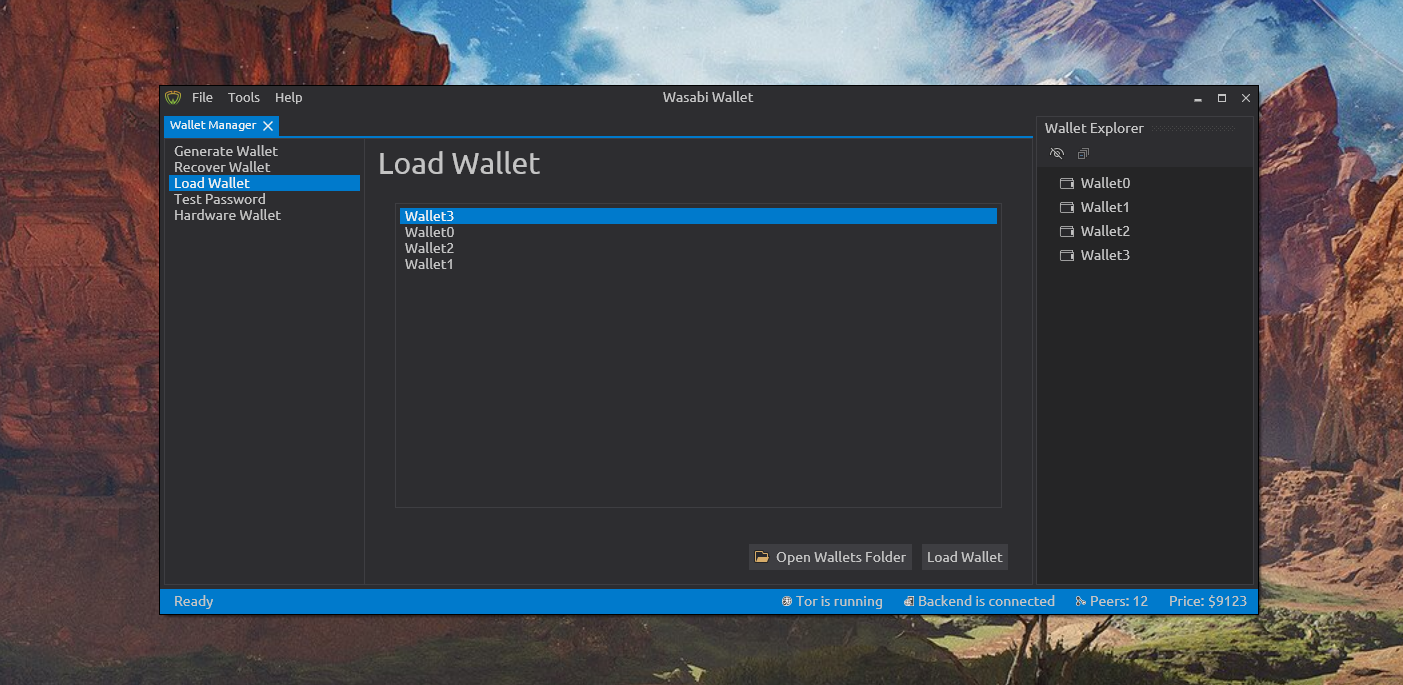
Task: Maximize the Wasabi Wallet window
Action: click(x=1222, y=98)
